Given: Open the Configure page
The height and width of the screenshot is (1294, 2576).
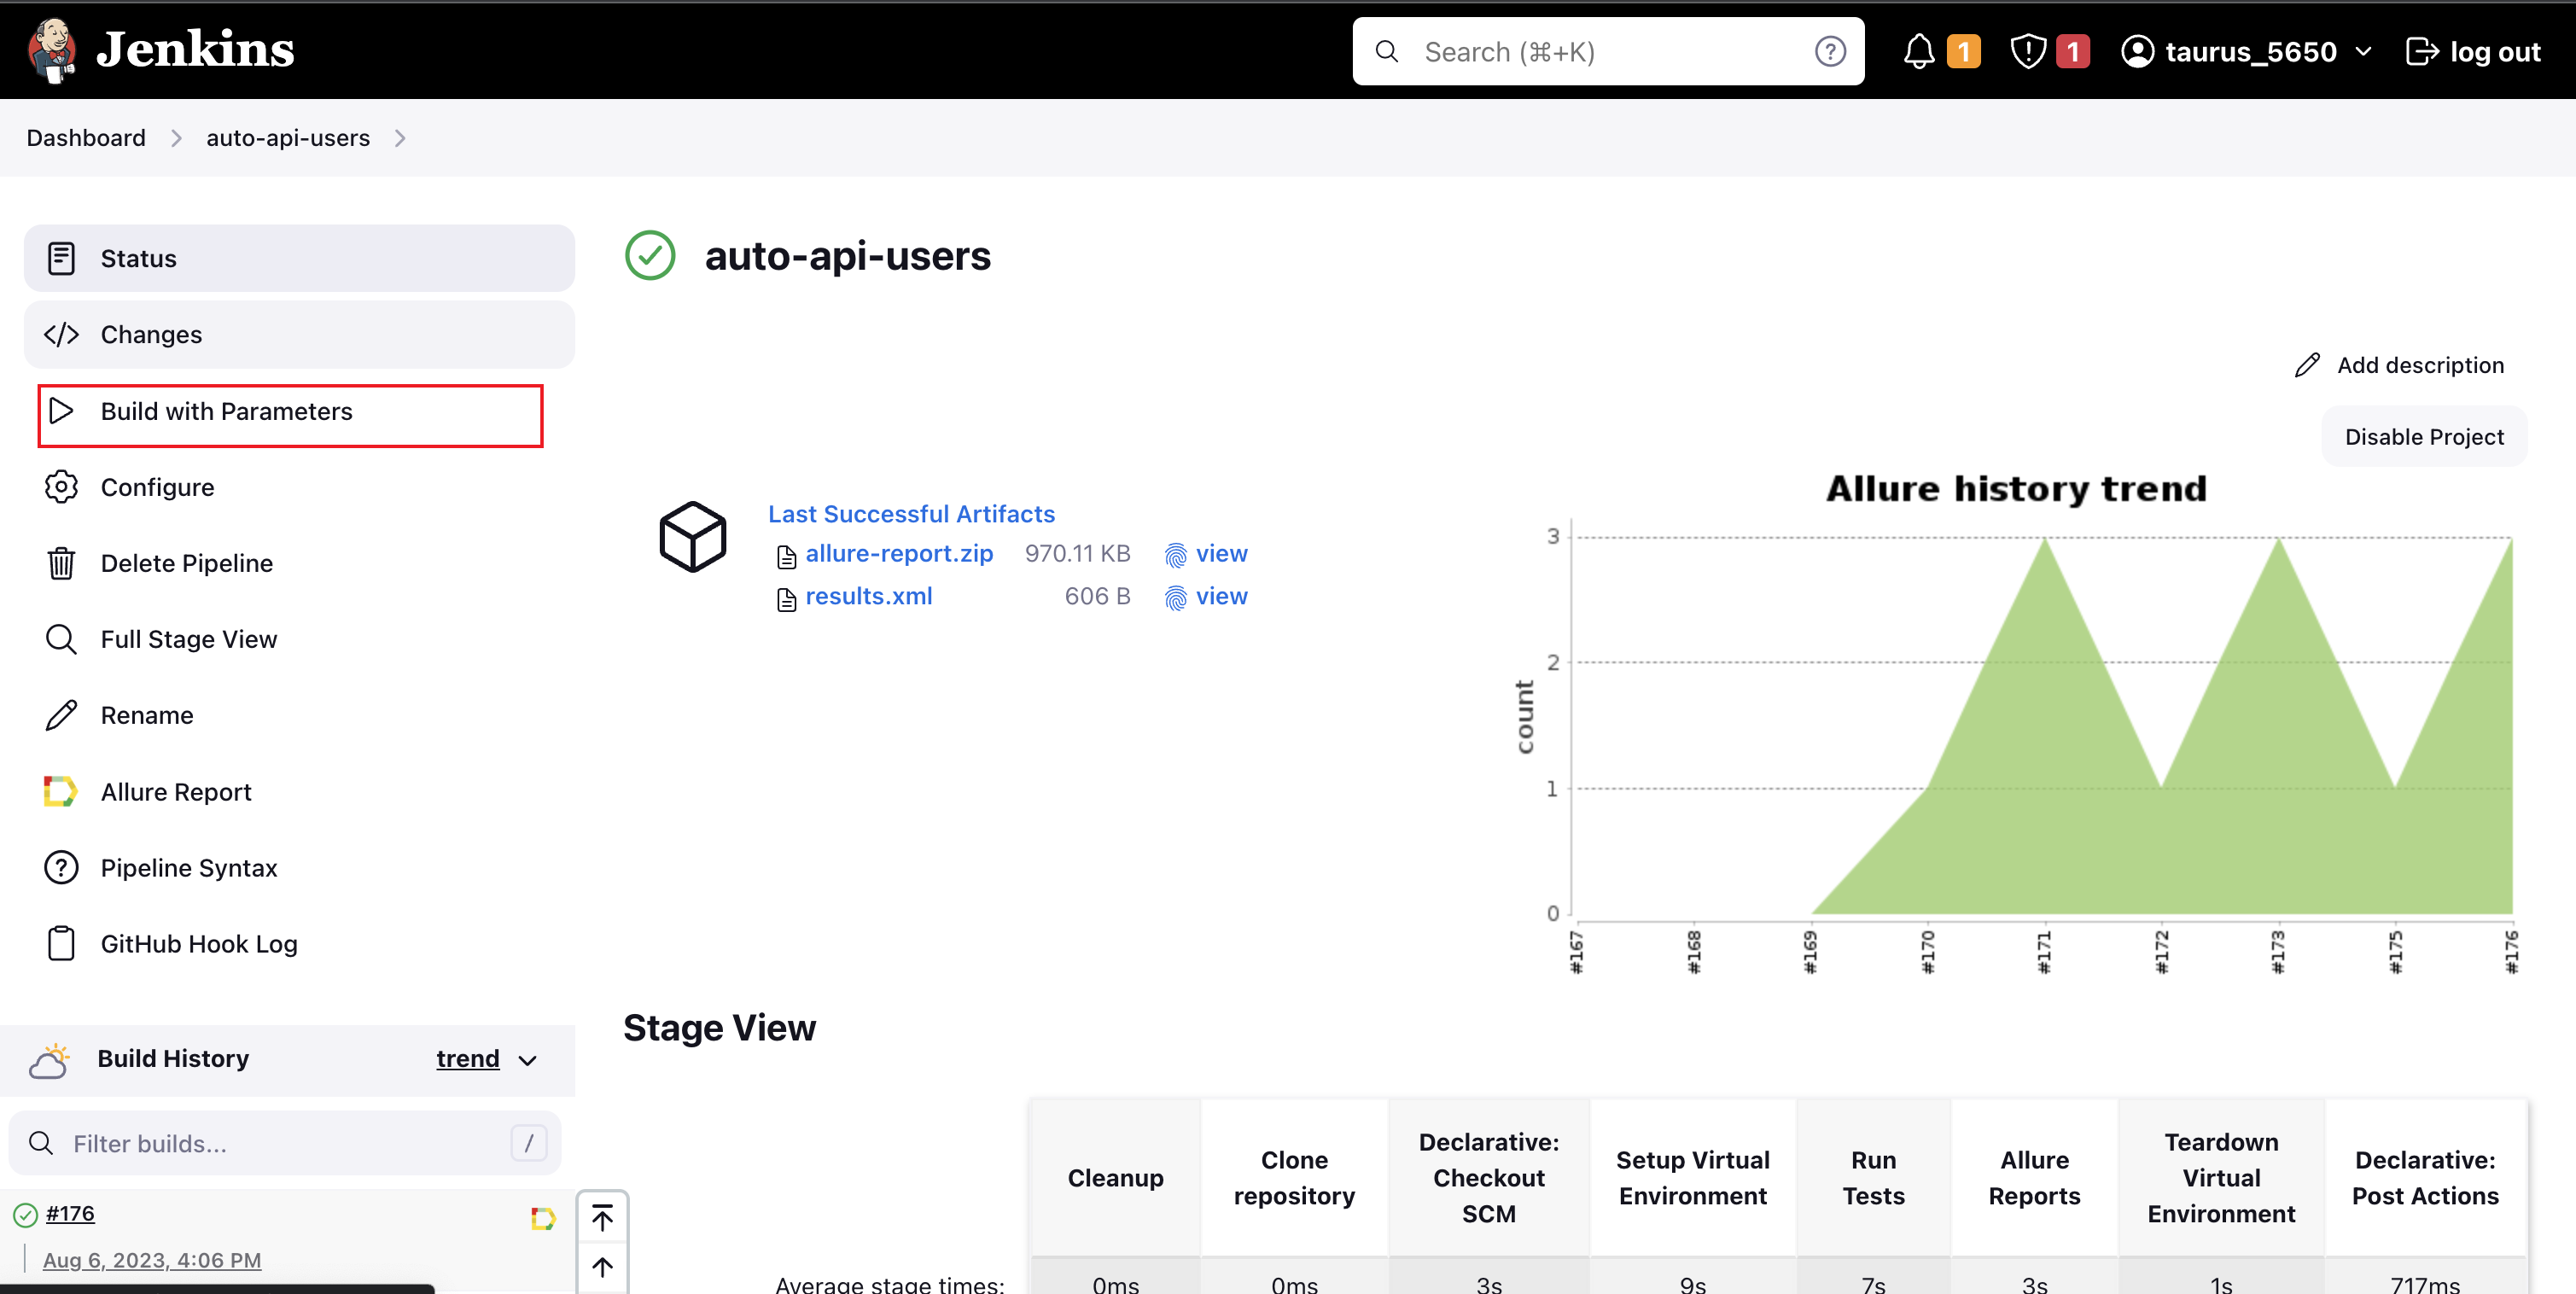Looking at the screenshot, I should 157,487.
